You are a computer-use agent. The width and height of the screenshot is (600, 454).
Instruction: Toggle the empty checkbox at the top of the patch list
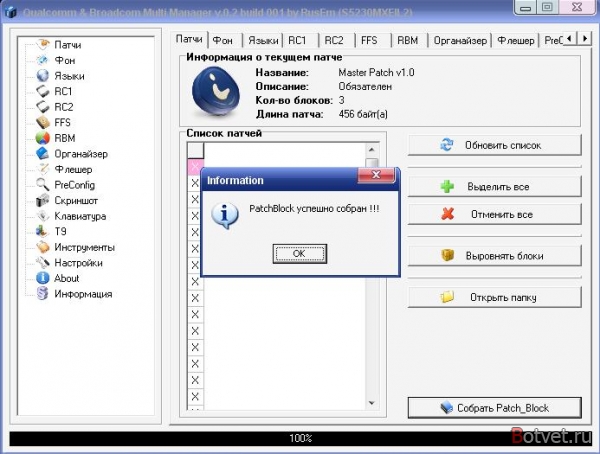195,150
